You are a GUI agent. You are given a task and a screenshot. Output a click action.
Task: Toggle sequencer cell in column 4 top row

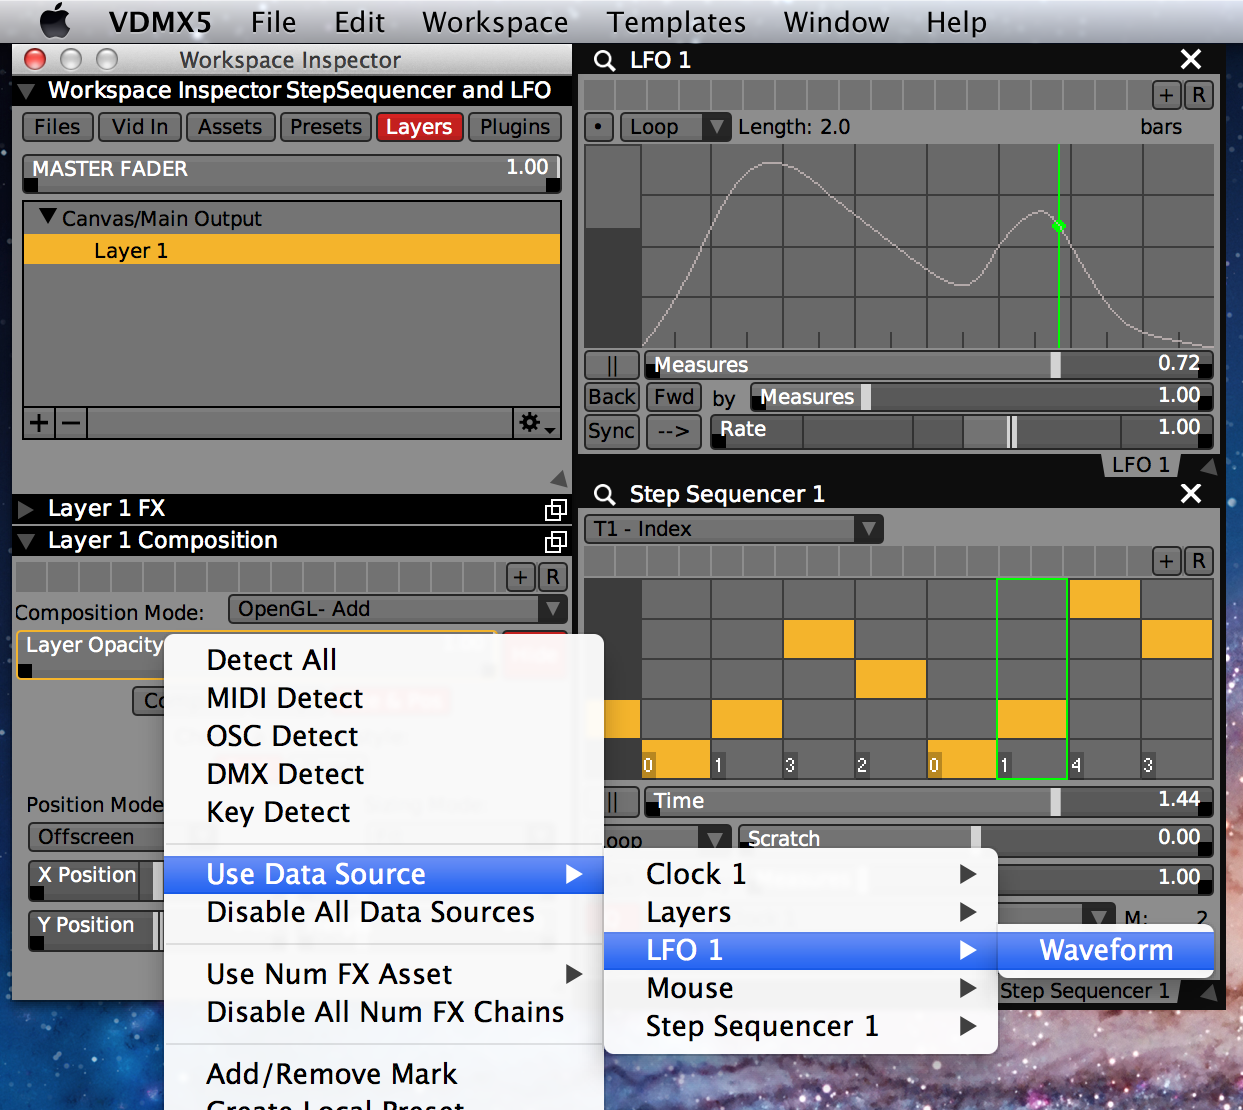point(1104,599)
